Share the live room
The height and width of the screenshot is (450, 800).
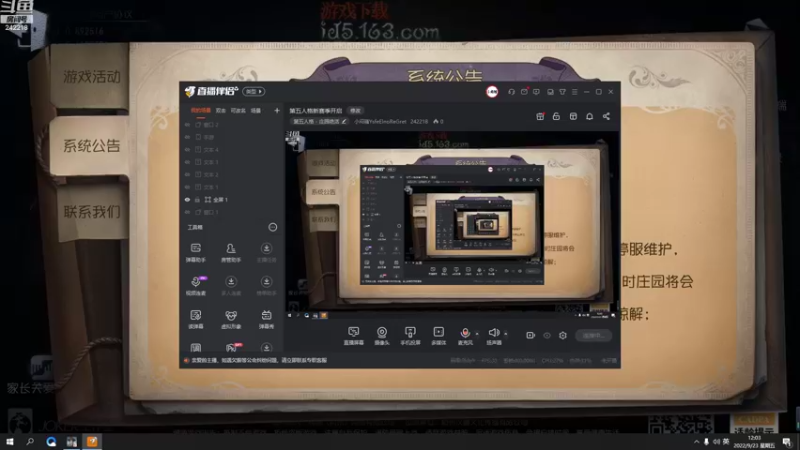click(x=606, y=116)
